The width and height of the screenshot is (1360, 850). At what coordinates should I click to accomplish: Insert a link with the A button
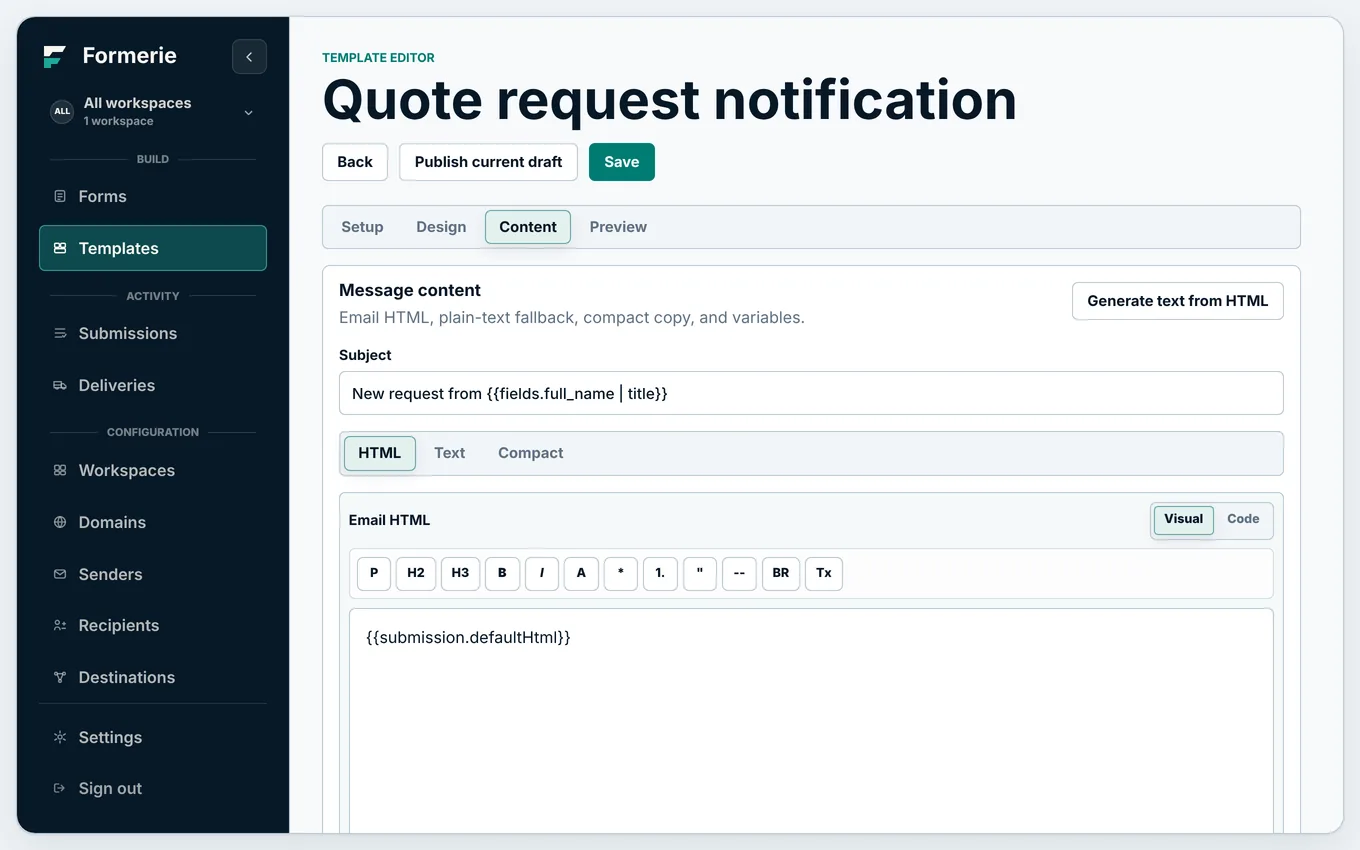581,573
